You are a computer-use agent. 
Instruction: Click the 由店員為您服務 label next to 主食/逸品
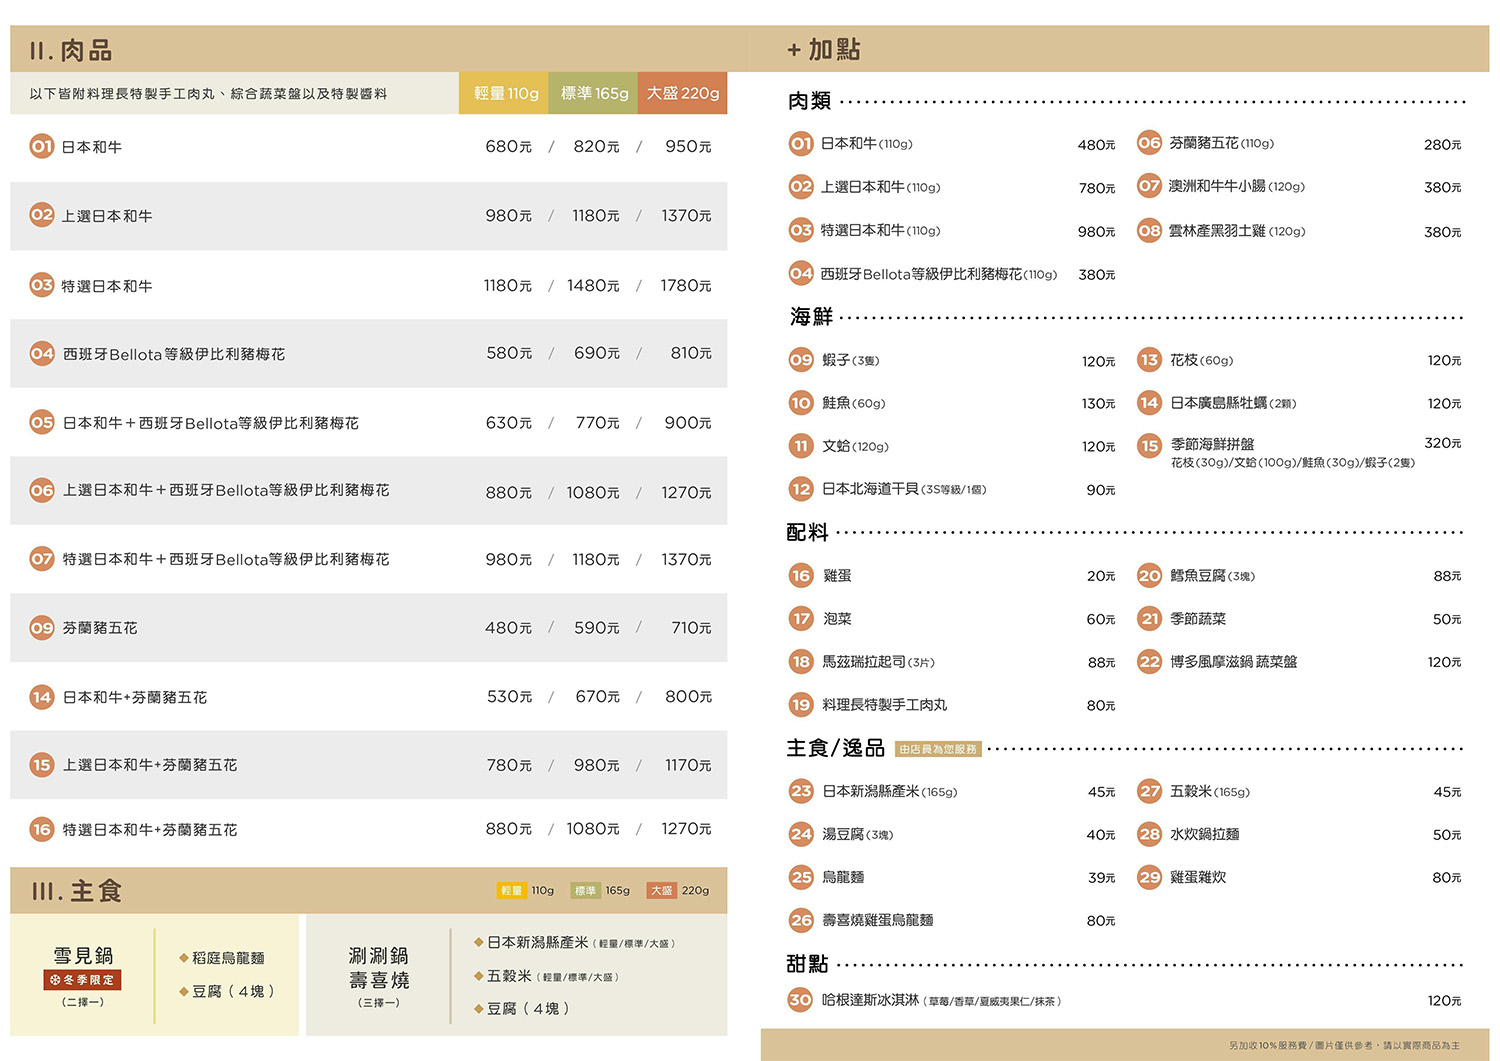click(938, 749)
